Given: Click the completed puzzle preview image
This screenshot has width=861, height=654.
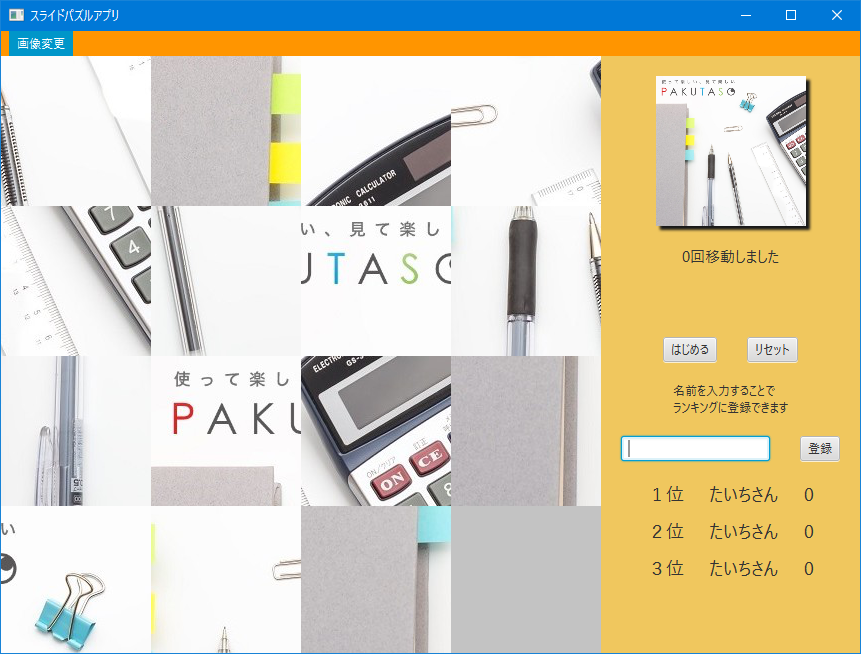Looking at the screenshot, I should tap(731, 151).
